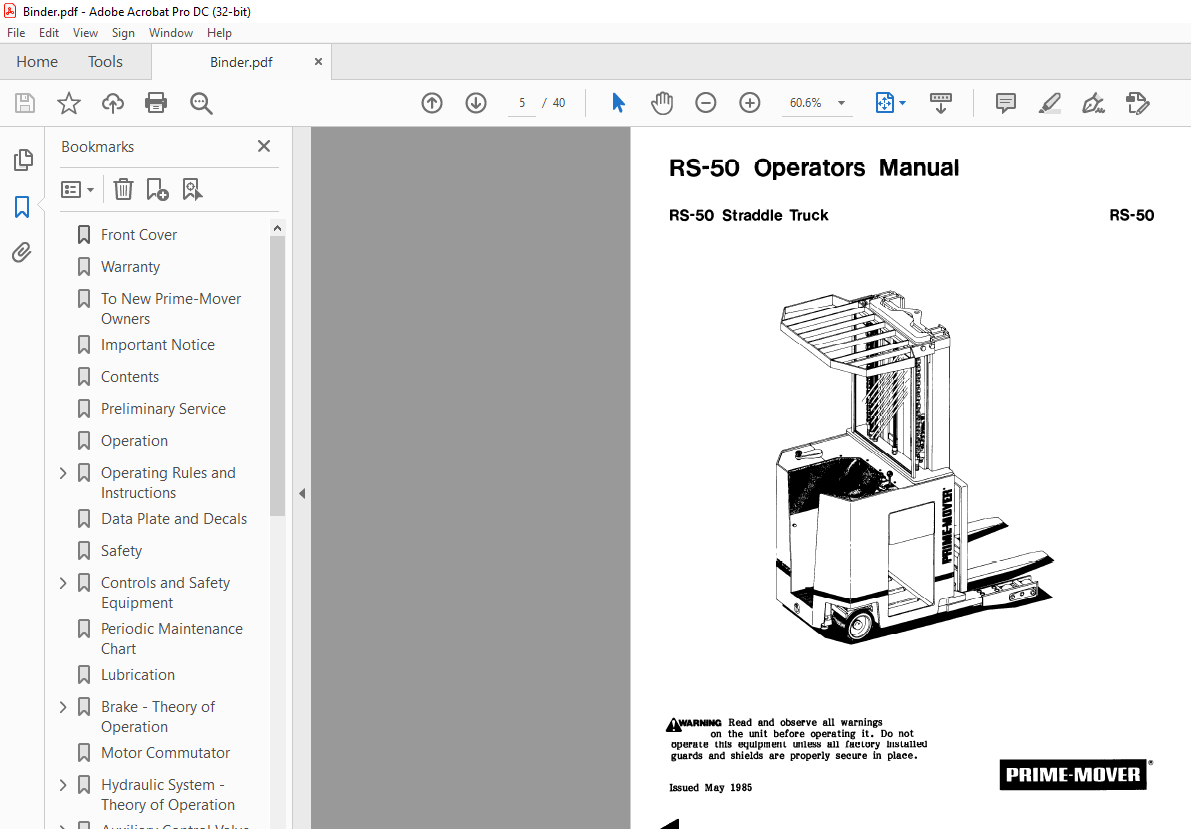This screenshot has height=829, width=1191.
Task: Go to next page arrow
Action: [x=476, y=103]
